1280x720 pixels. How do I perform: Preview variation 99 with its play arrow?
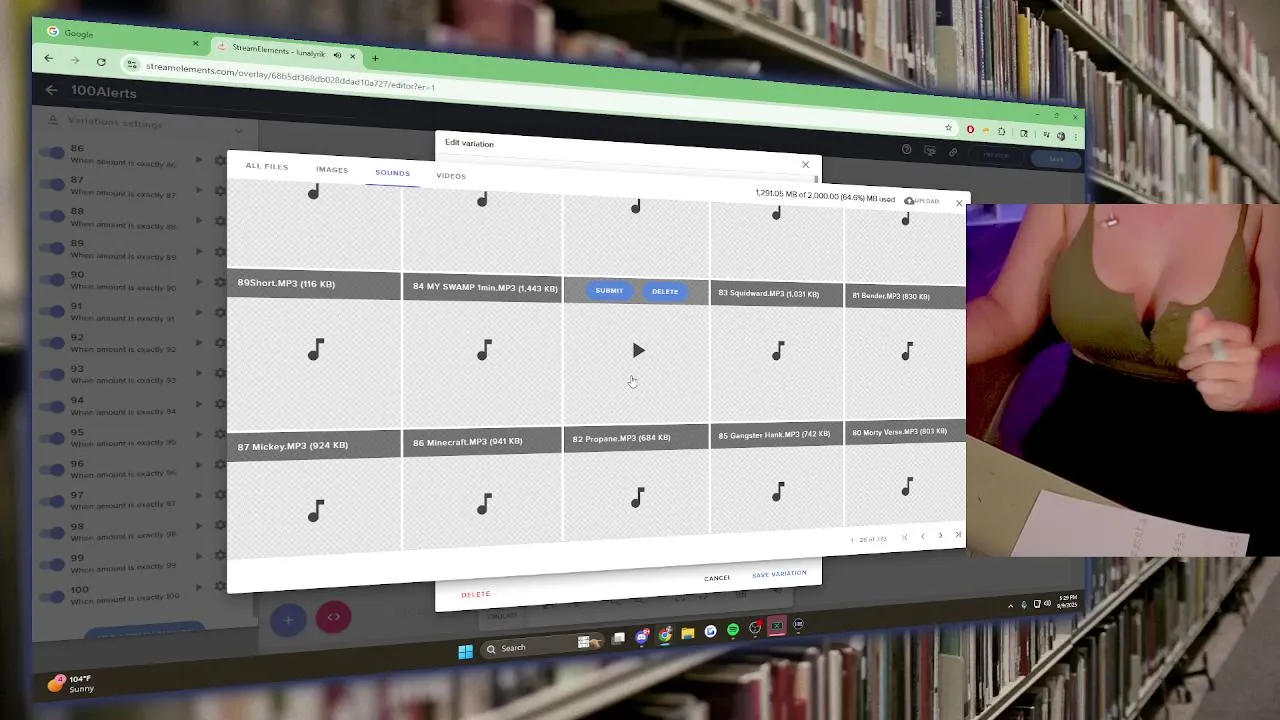click(199, 556)
